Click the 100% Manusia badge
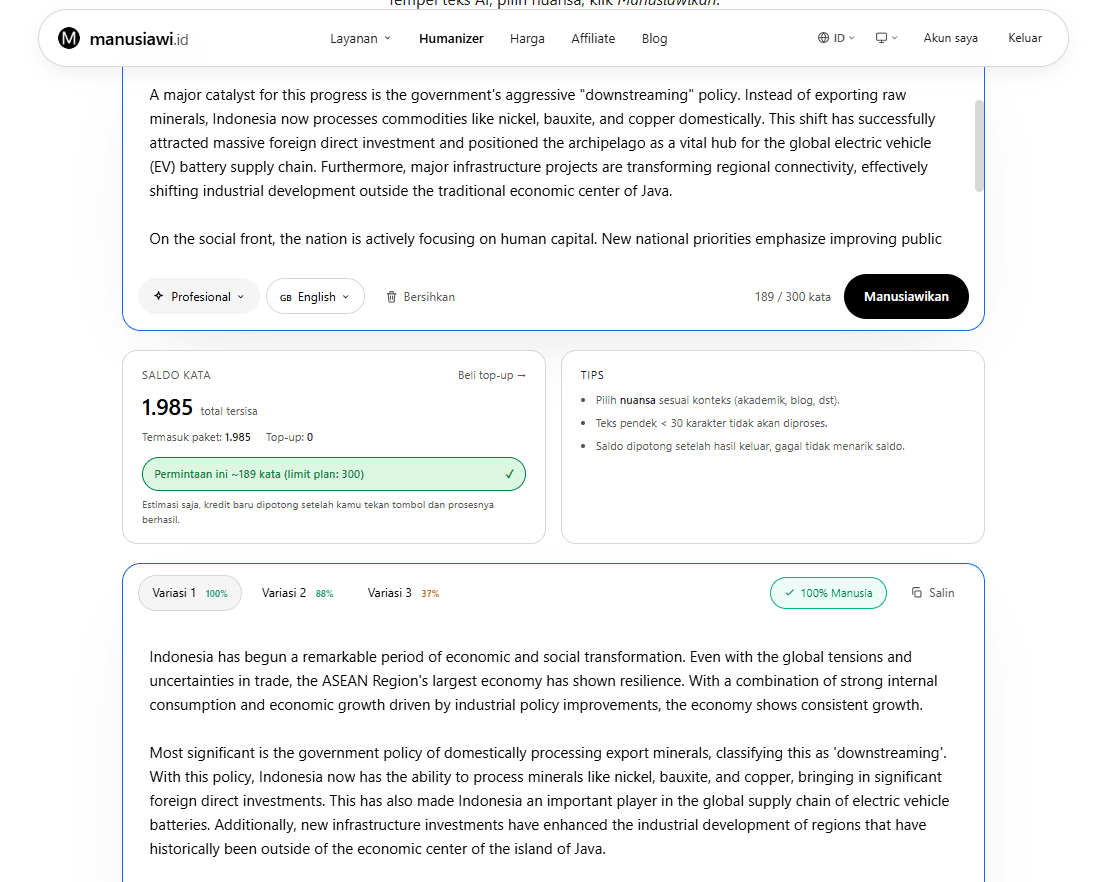 [828, 593]
